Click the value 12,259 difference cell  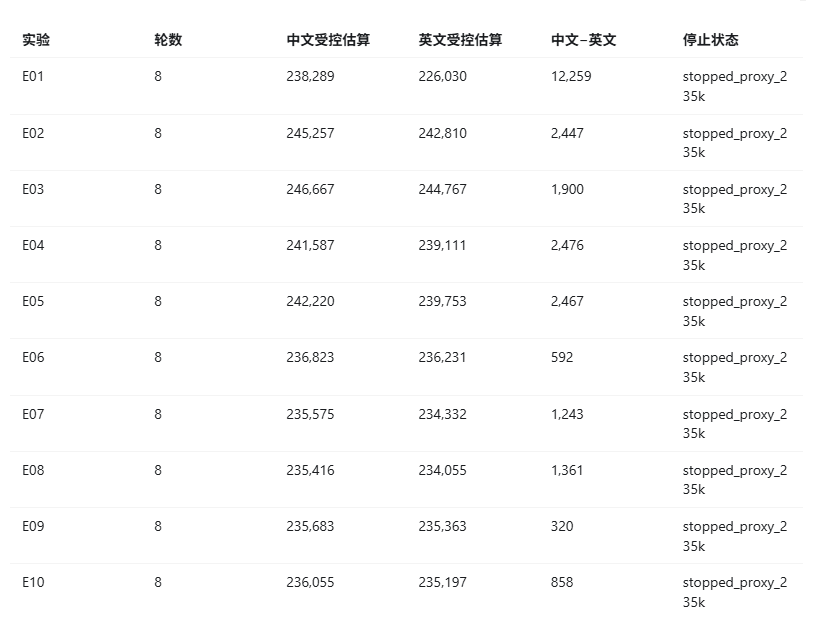point(571,76)
